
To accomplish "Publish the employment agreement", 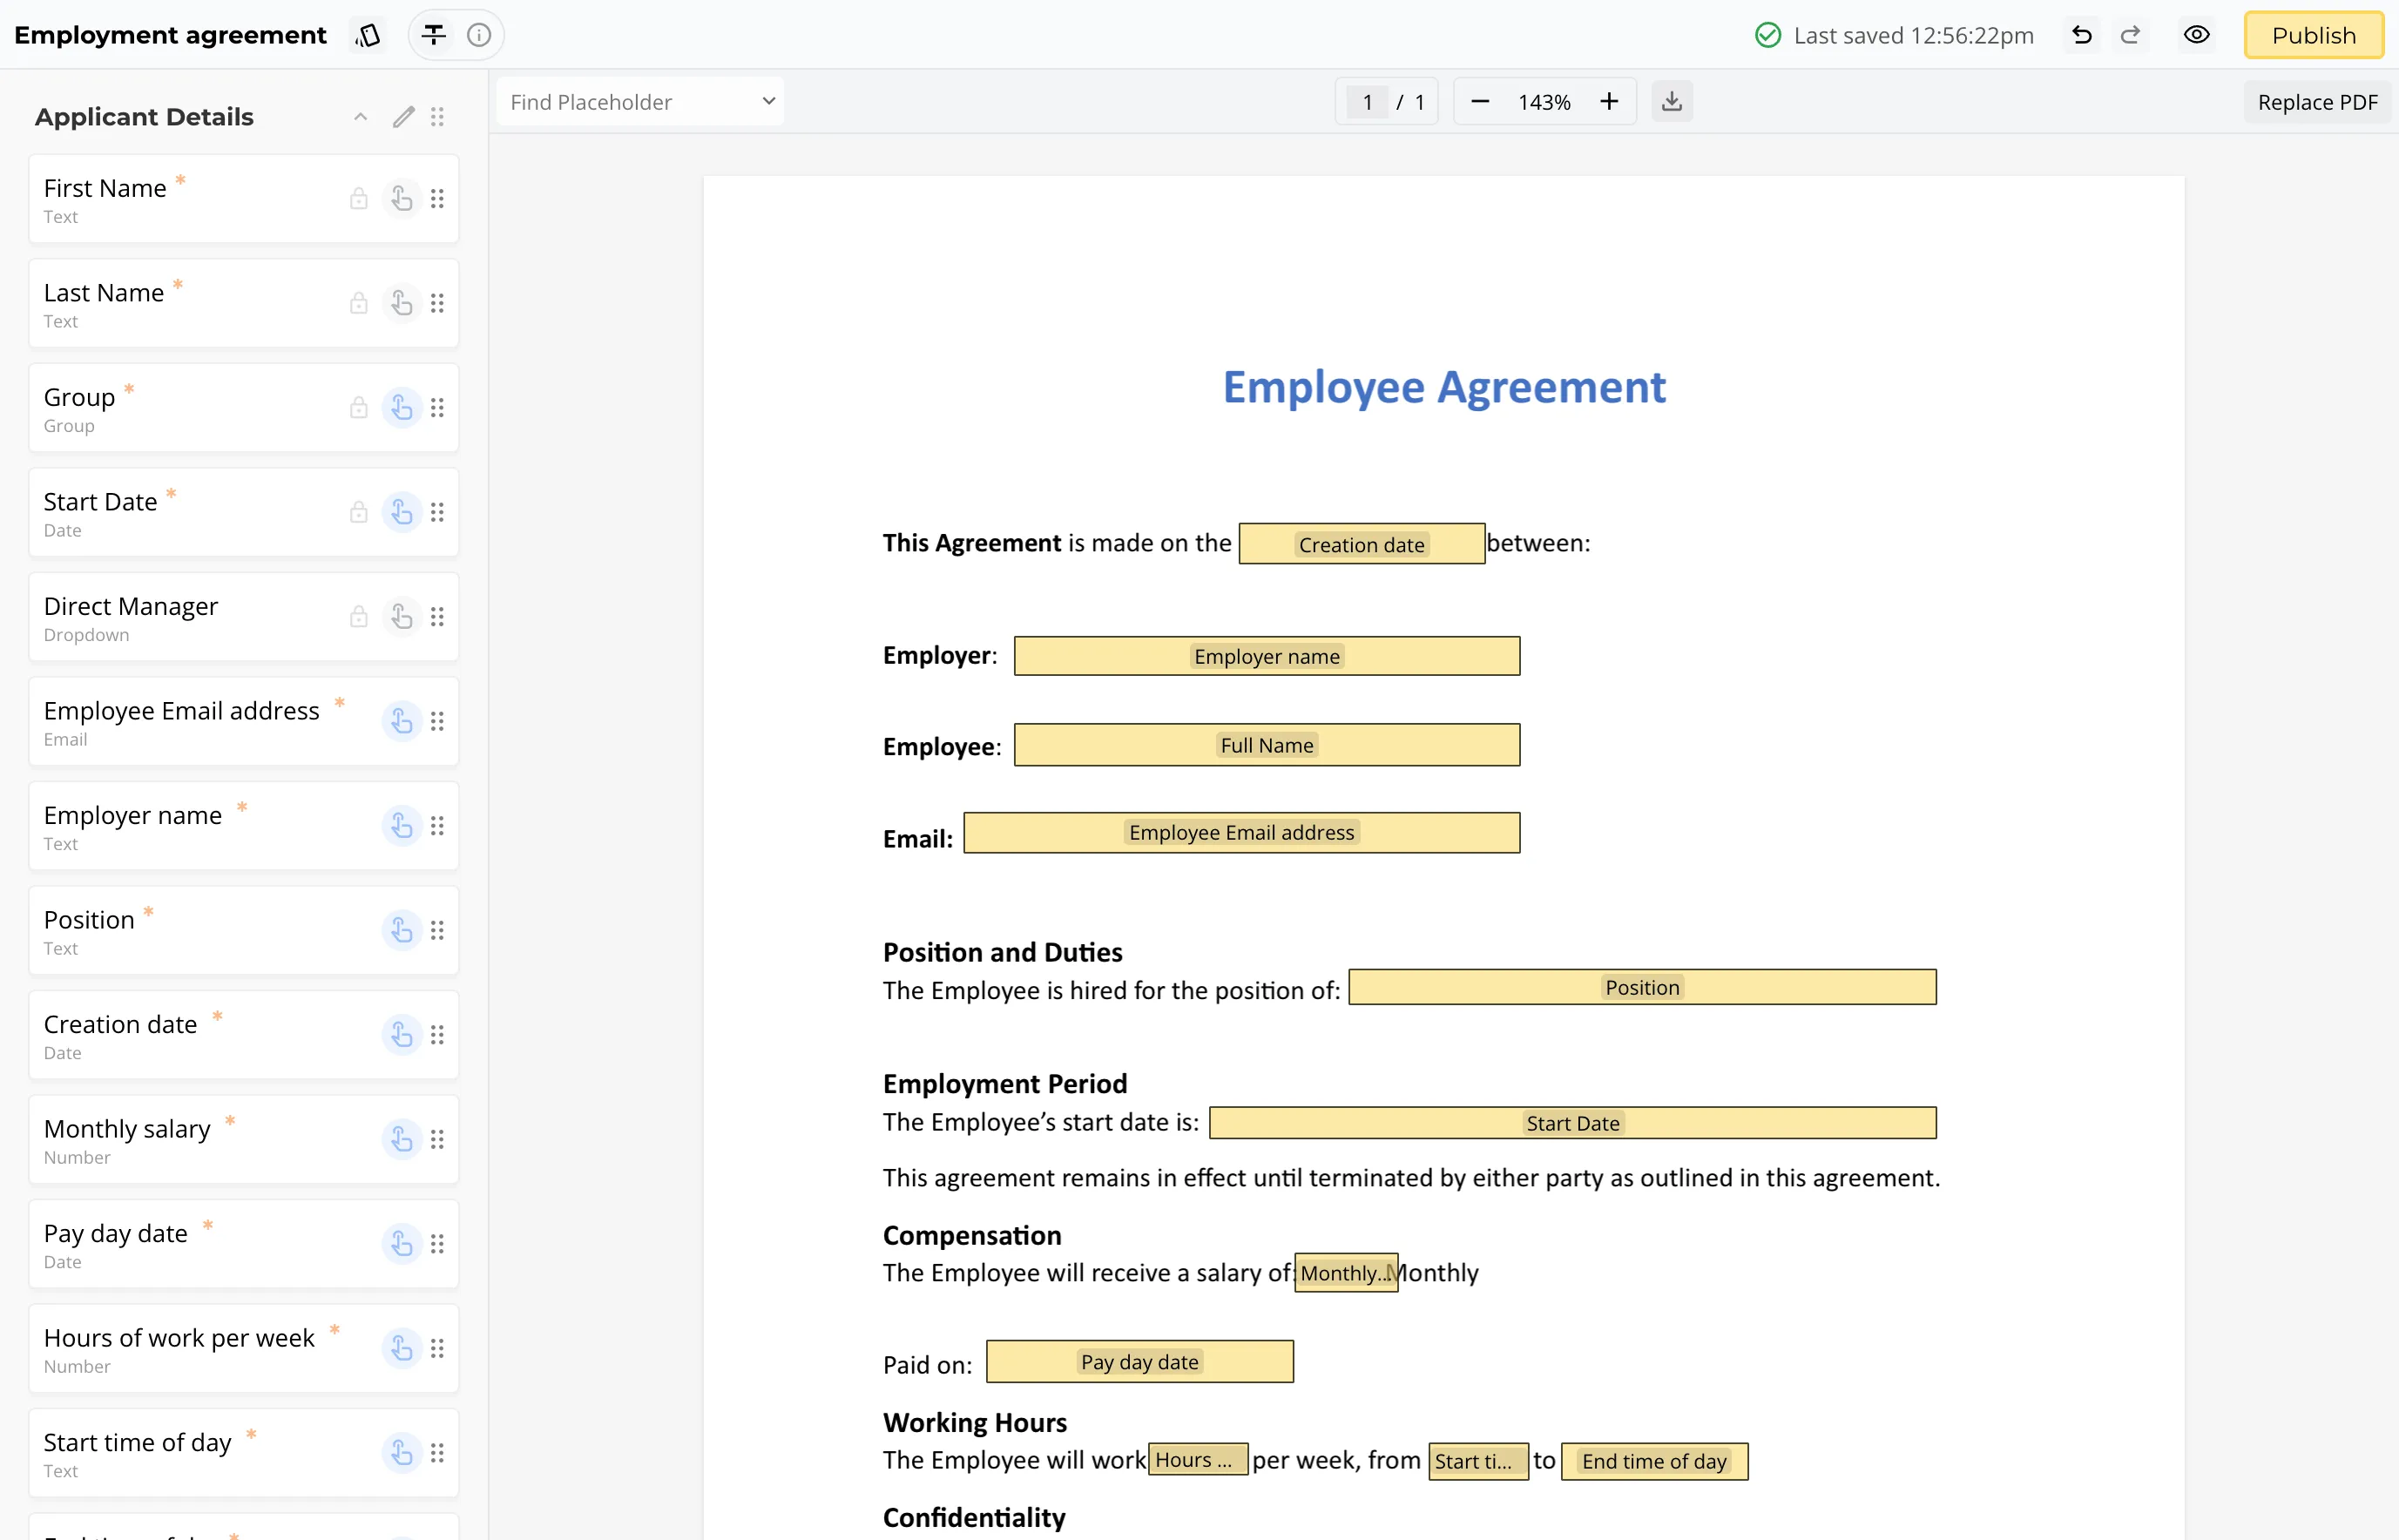I will pyautogui.click(x=2313, y=35).
